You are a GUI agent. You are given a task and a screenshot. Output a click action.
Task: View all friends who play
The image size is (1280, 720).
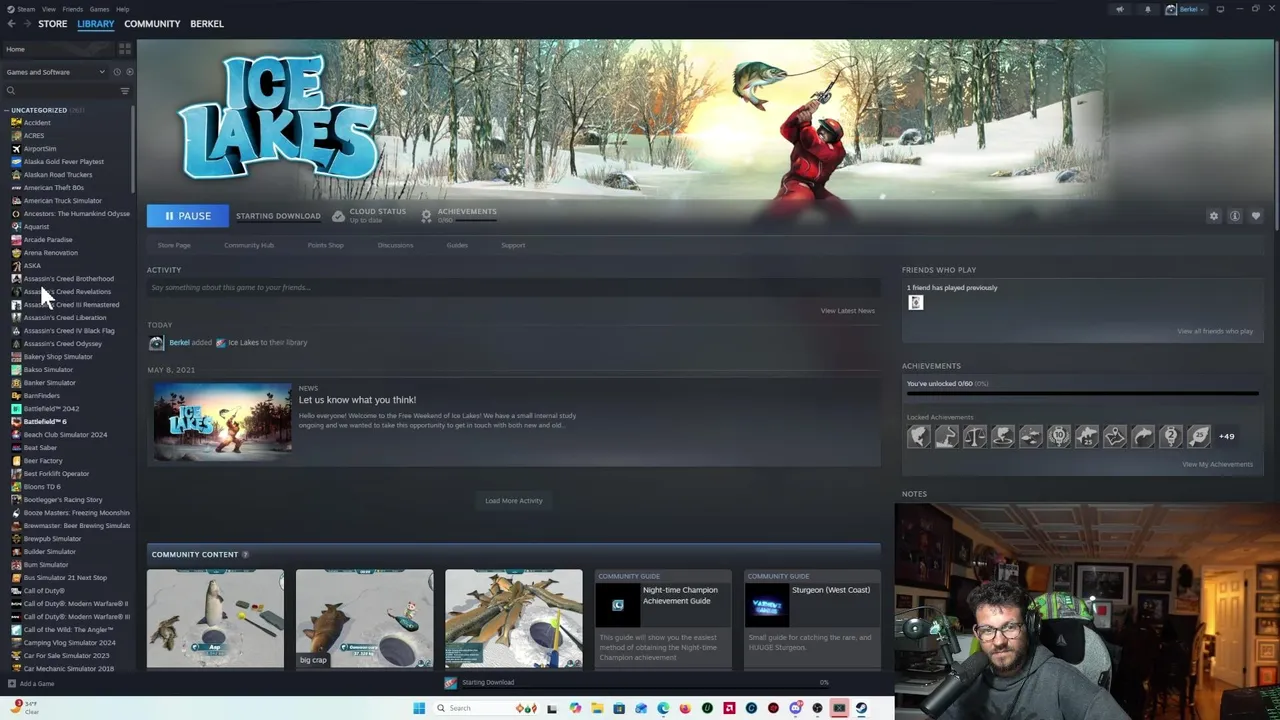(x=1215, y=331)
